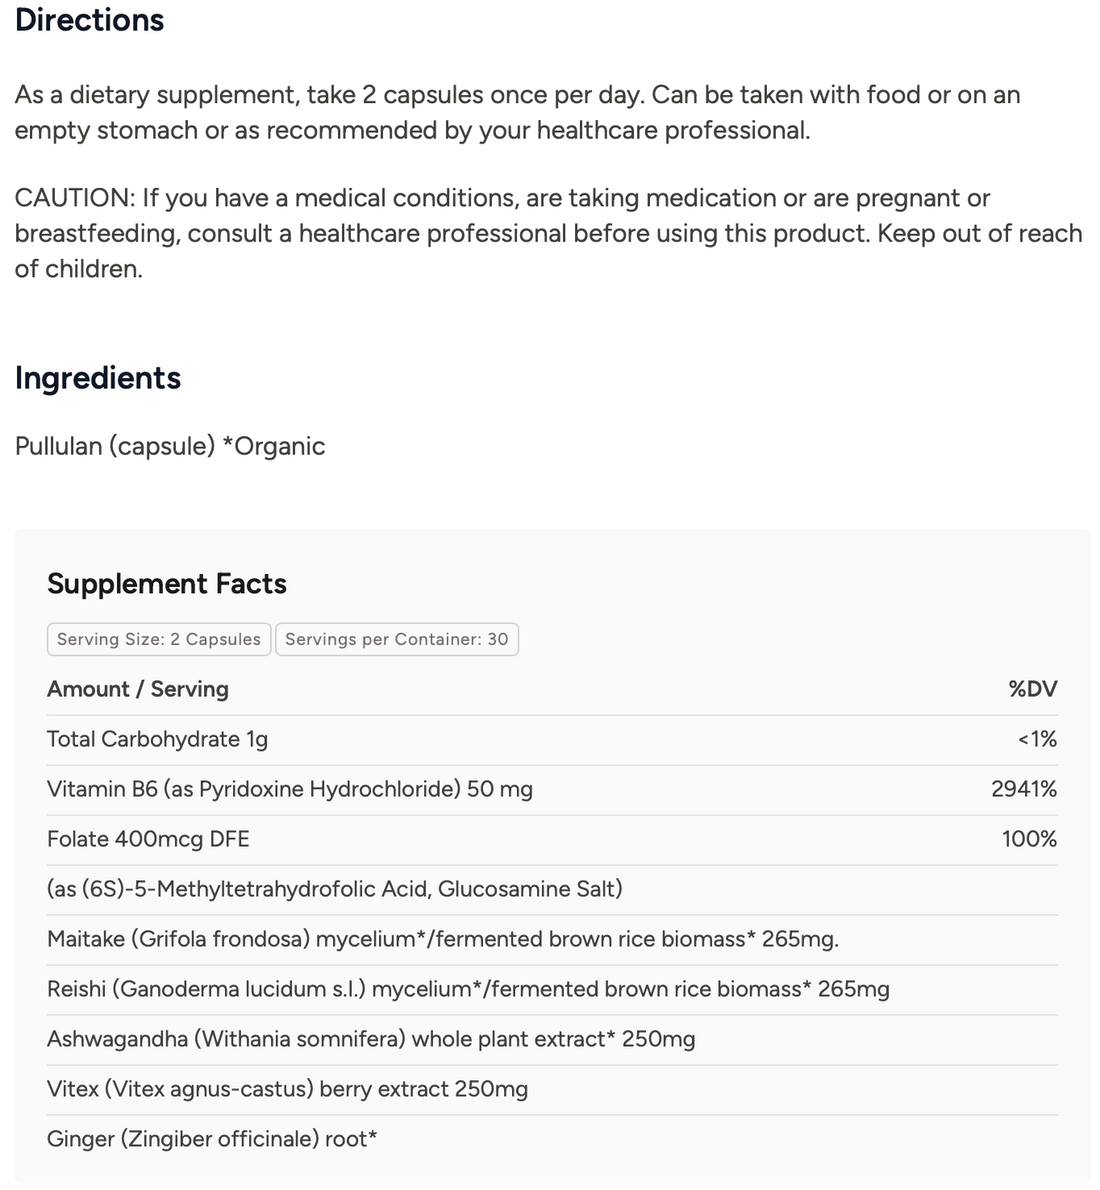1100x1190 pixels.
Task: Click the %DV column header
Action: (1032, 689)
